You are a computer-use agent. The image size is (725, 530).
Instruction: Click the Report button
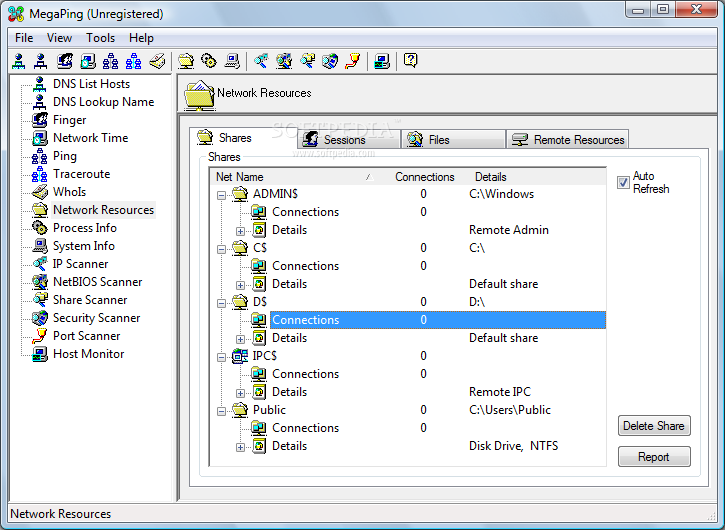click(654, 456)
